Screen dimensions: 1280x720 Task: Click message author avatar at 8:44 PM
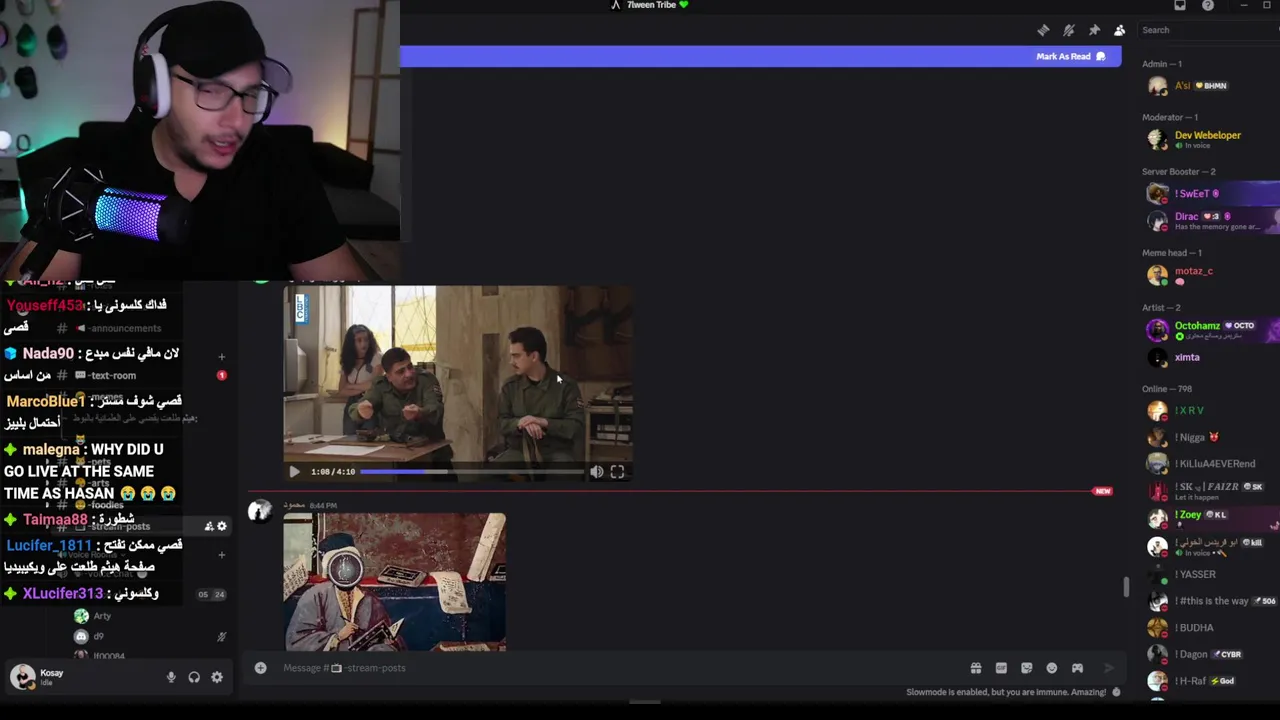pyautogui.click(x=260, y=511)
